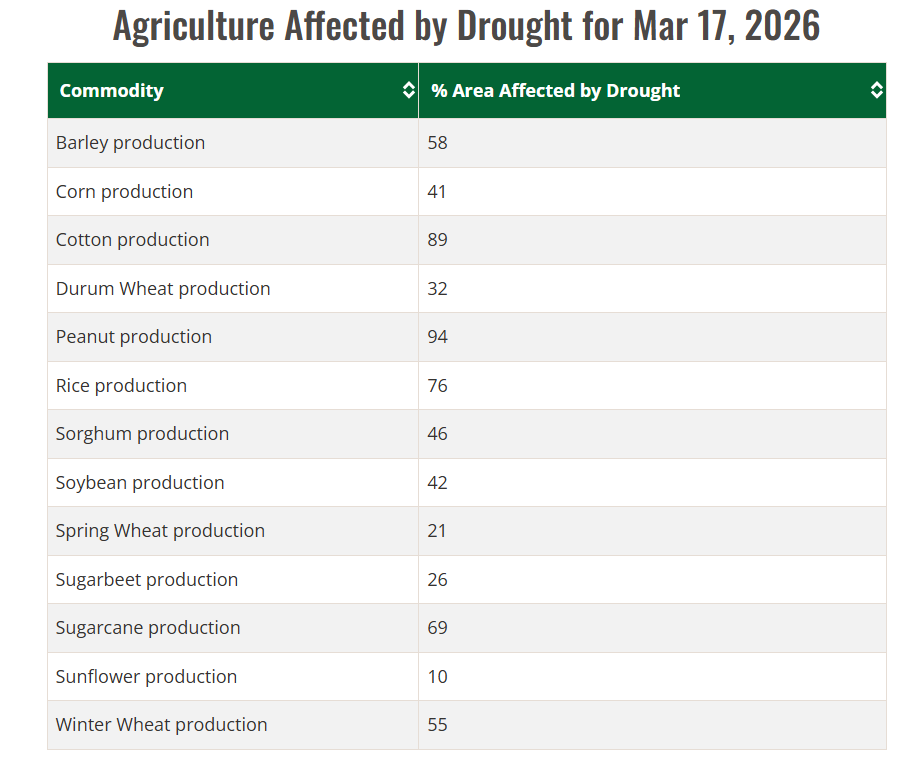Screen dimensions: 899x764
Task: Sort by % Area Affected by Drought header text
Action: [555, 91]
